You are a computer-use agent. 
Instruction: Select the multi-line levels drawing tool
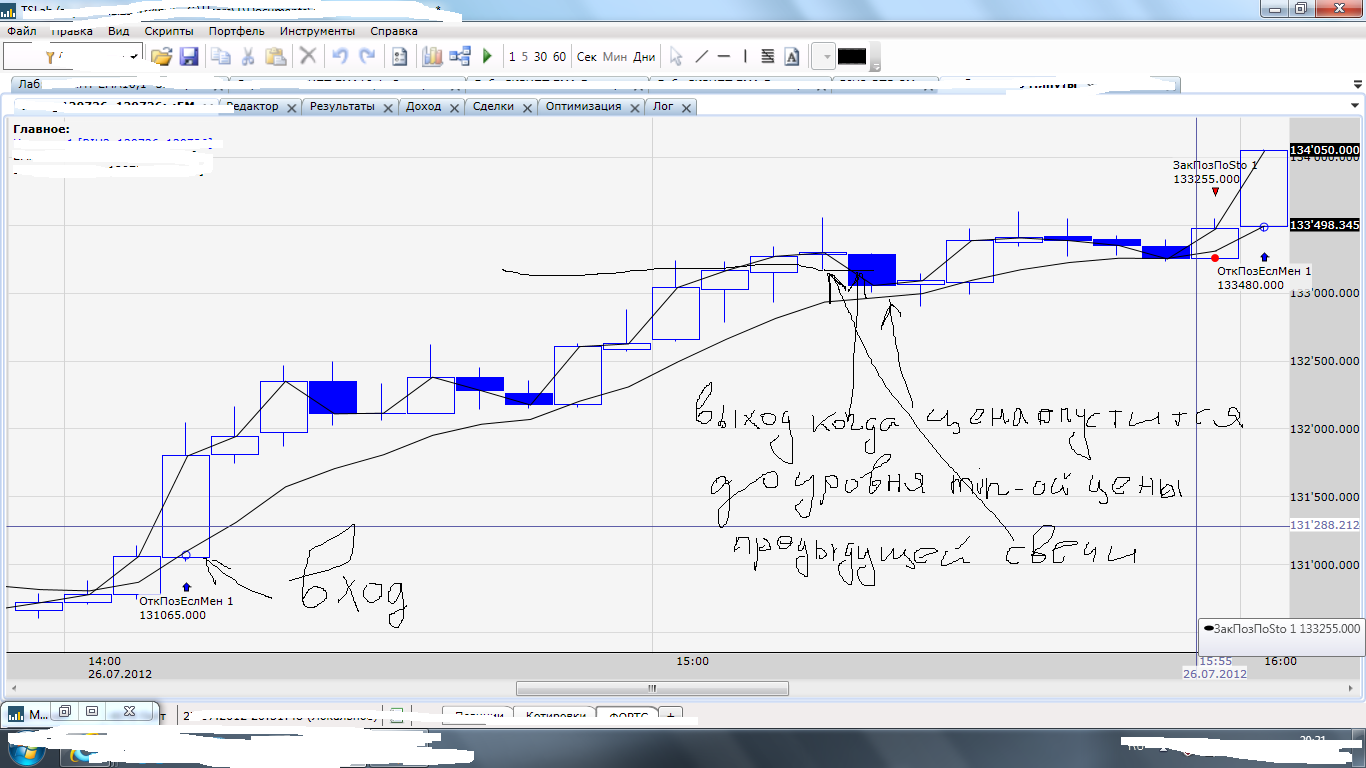click(767, 57)
